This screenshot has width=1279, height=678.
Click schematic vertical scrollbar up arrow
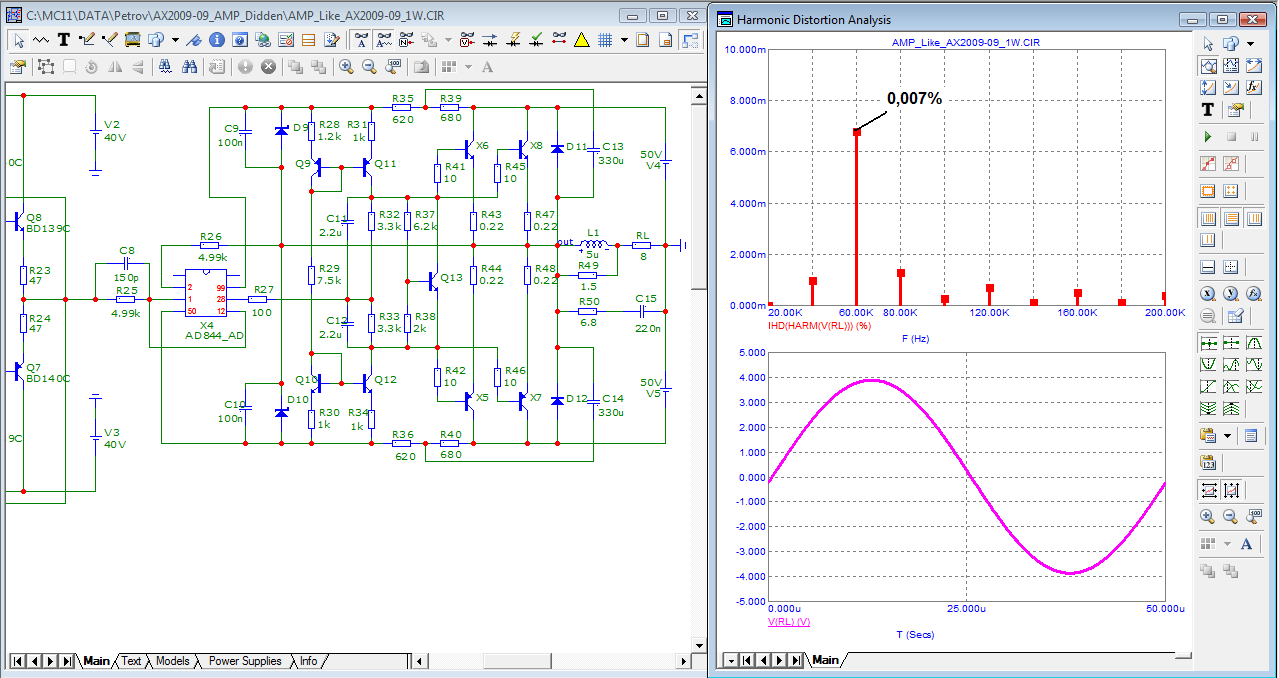click(x=699, y=94)
